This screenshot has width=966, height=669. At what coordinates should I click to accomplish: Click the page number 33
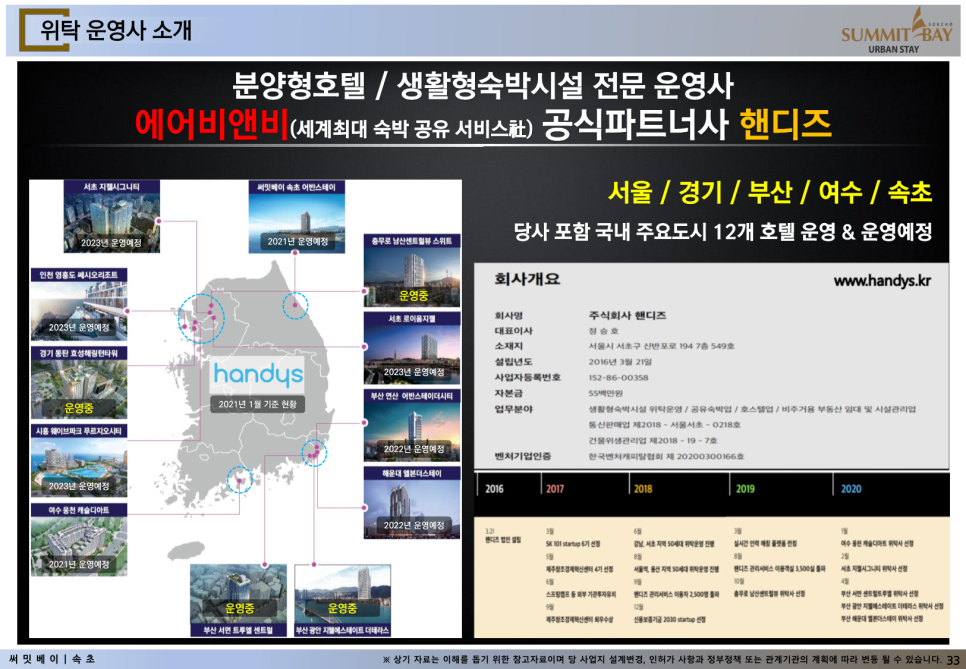pyautogui.click(x=953, y=659)
